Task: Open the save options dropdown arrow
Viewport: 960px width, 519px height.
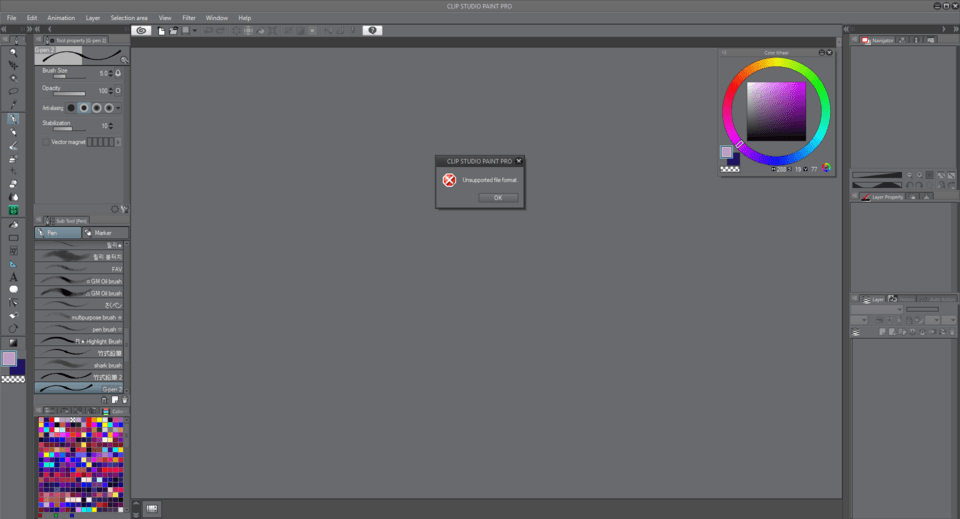Action: (x=194, y=31)
